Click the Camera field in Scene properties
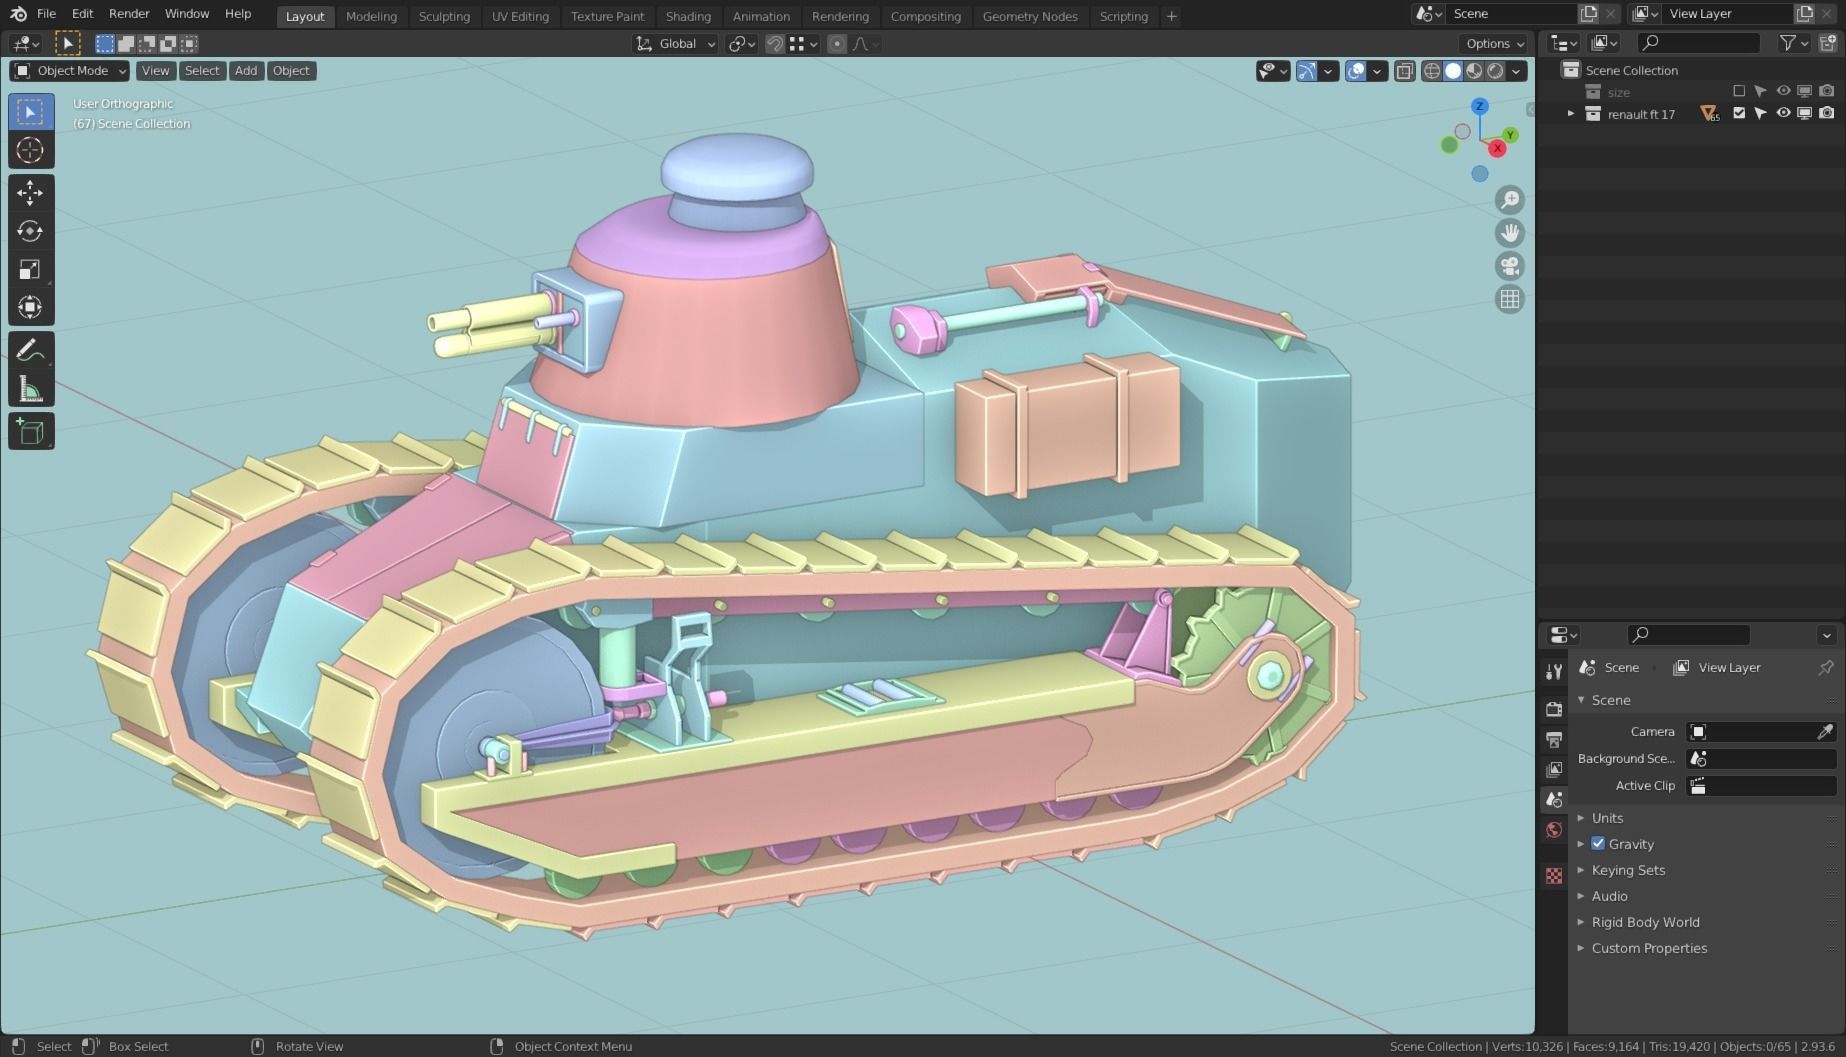The height and width of the screenshot is (1057, 1846). (1762, 732)
